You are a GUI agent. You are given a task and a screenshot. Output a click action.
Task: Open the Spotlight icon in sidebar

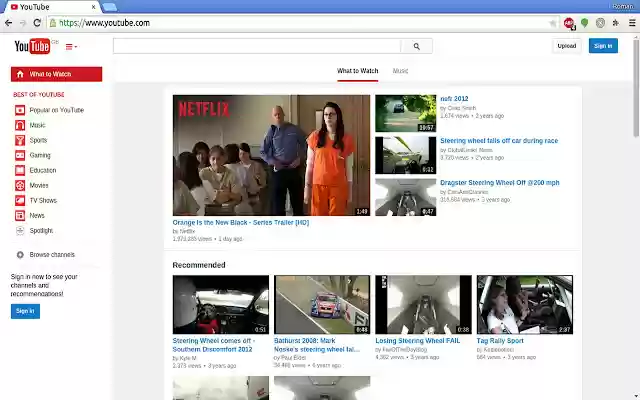20,231
